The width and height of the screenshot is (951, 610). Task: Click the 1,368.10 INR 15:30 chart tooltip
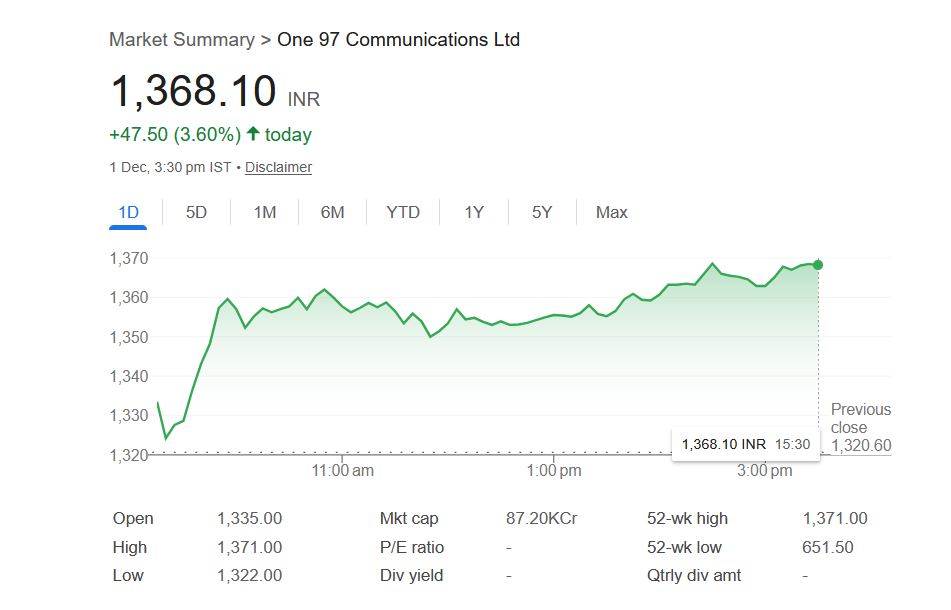746,443
